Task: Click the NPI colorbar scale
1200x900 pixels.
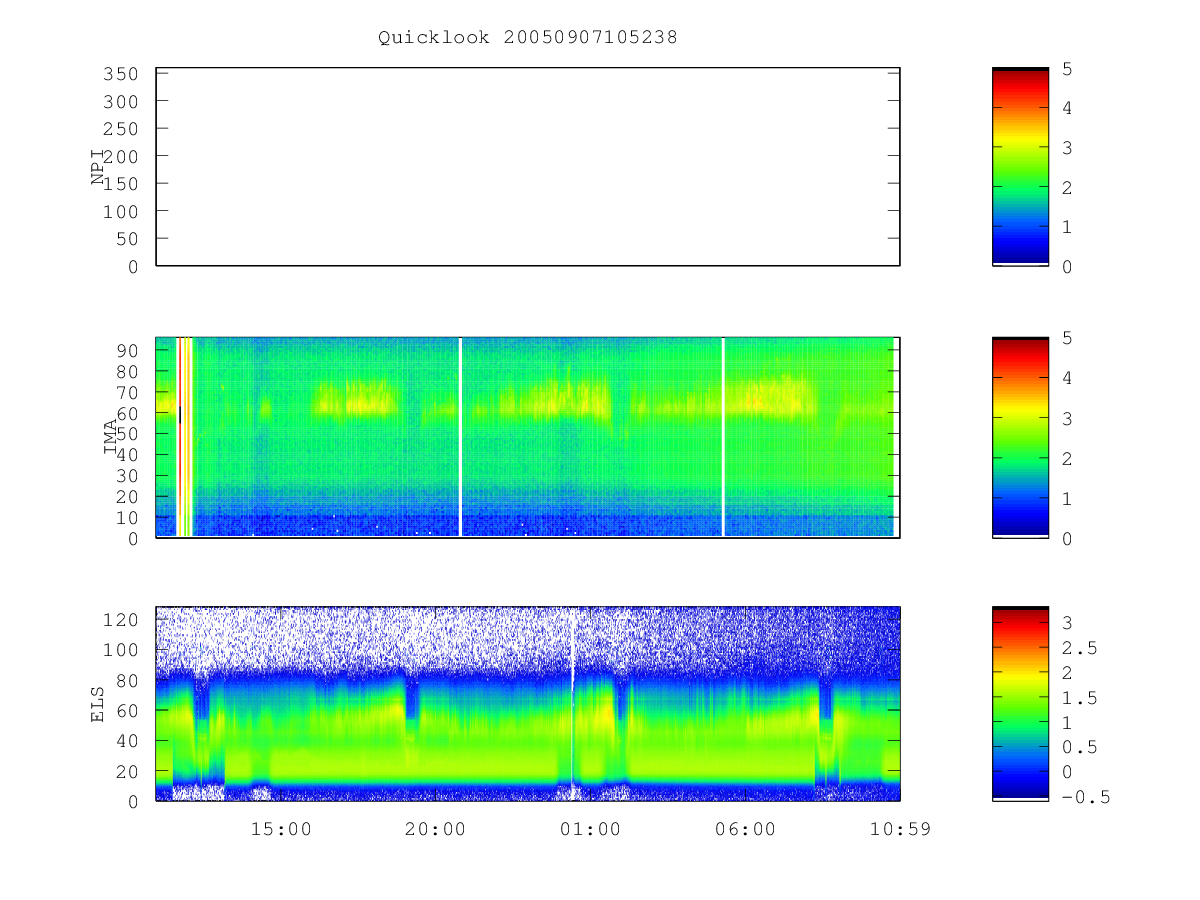Action: tap(1020, 167)
